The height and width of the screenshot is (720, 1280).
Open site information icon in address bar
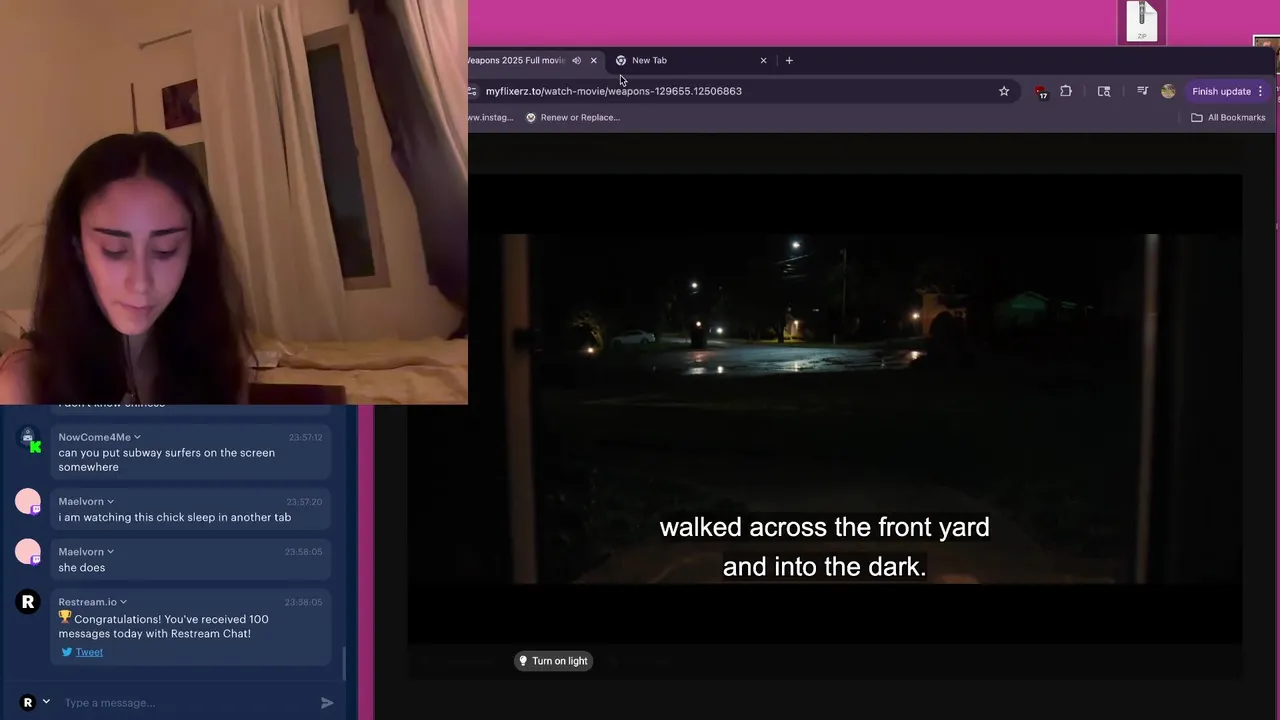472,91
